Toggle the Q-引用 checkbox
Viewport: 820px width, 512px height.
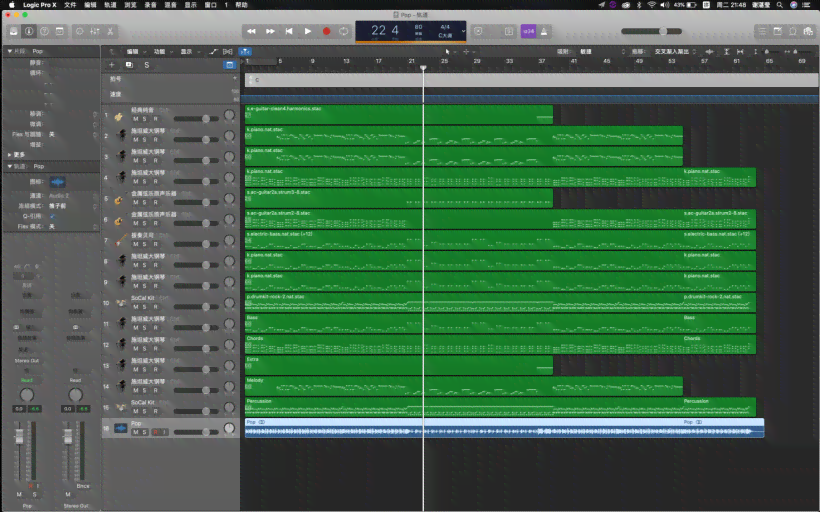point(52,216)
